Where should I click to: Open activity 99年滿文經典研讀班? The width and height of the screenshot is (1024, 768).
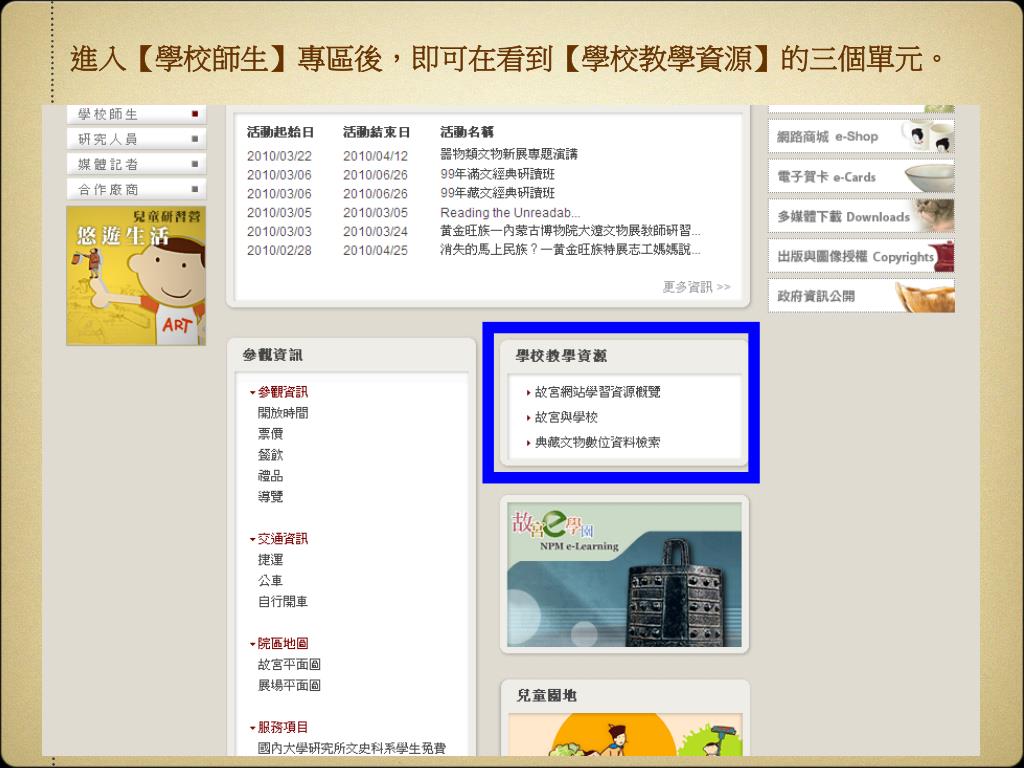click(497, 174)
